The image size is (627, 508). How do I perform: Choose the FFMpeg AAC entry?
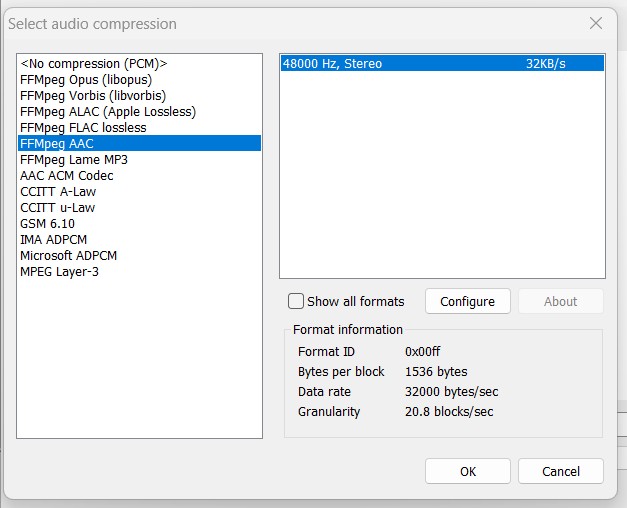coord(57,144)
